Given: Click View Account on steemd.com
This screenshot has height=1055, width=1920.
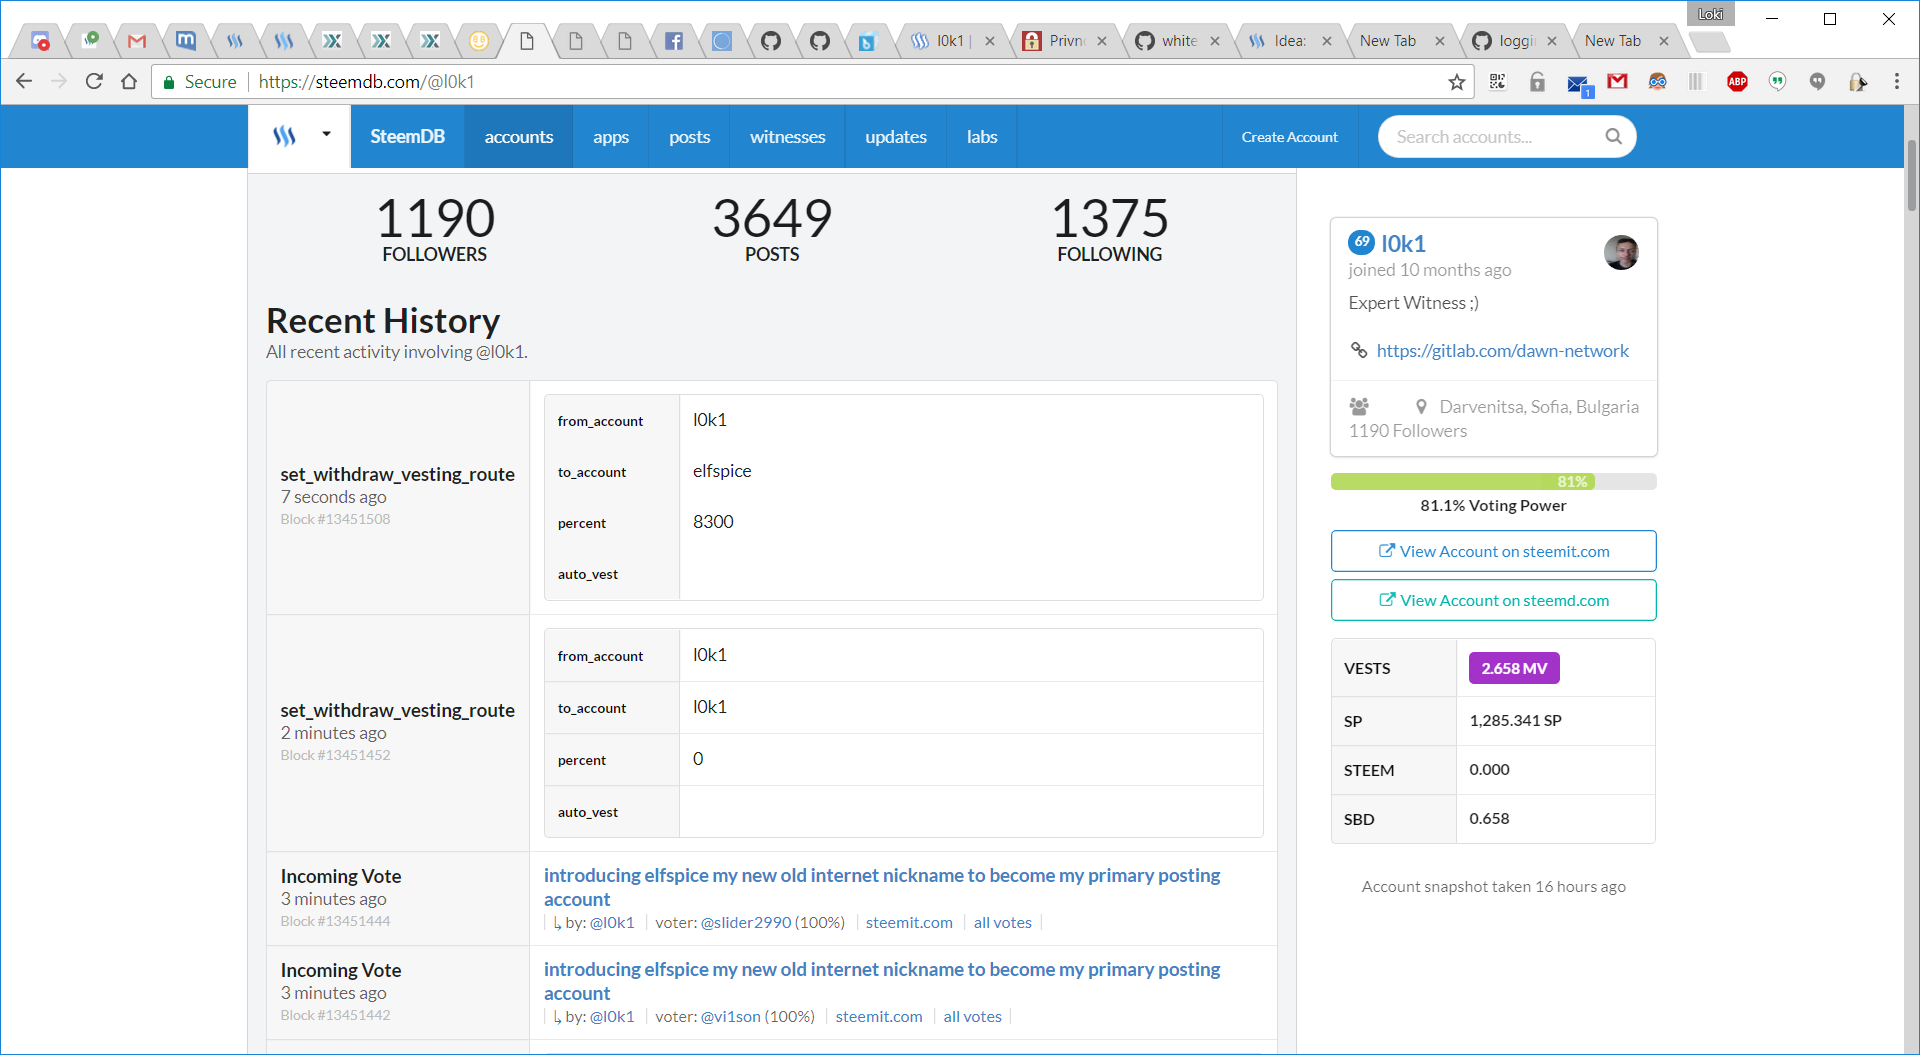Looking at the screenshot, I should click(1494, 600).
